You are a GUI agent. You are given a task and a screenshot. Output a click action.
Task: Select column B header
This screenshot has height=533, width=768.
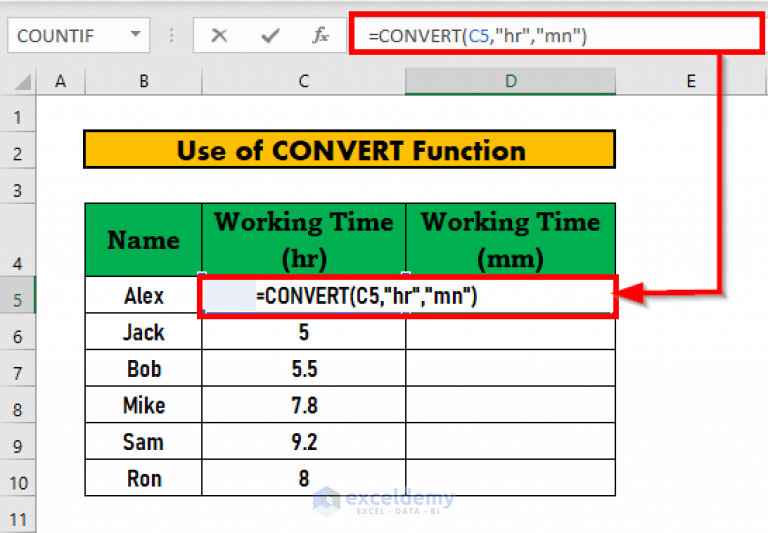144,81
